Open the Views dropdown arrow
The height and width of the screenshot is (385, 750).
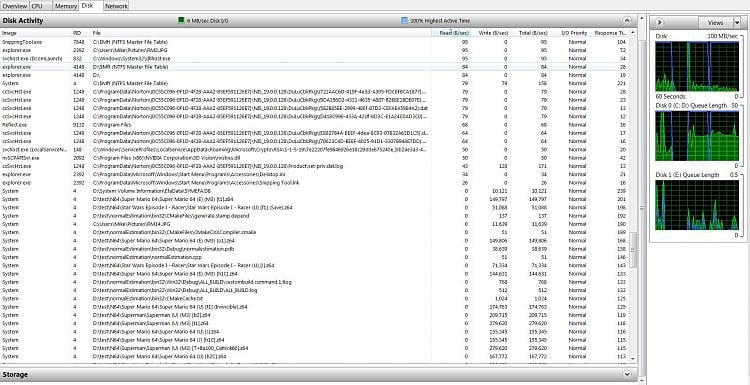coord(737,22)
